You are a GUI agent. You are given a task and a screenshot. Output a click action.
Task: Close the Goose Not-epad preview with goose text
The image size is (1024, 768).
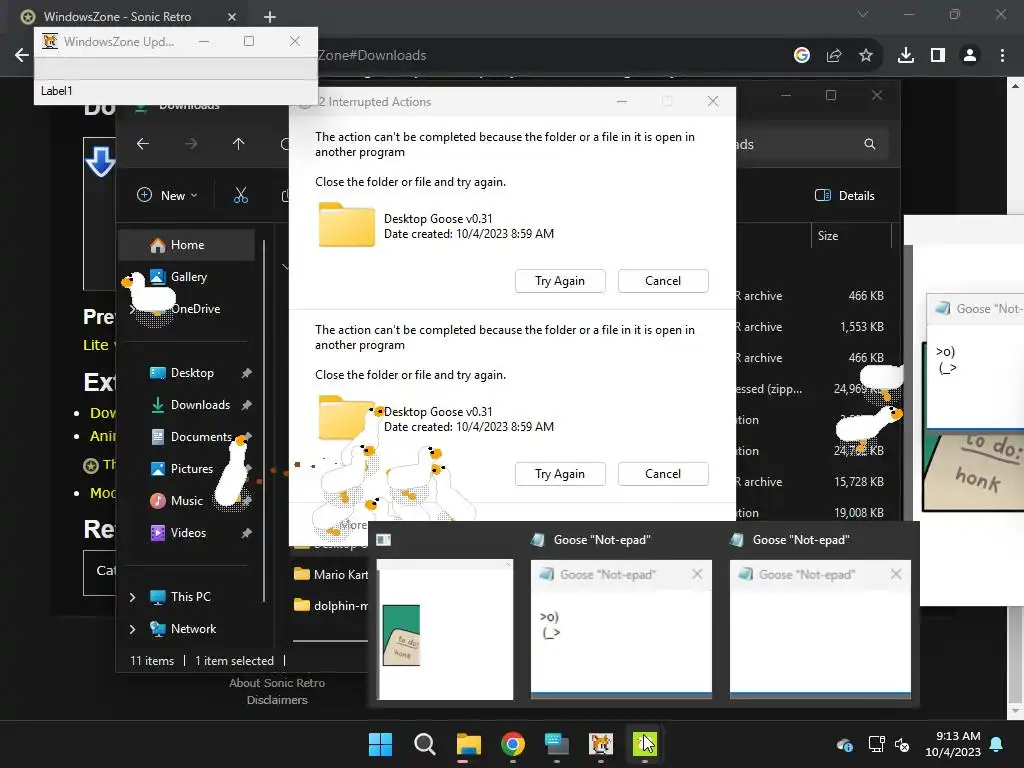click(x=697, y=574)
